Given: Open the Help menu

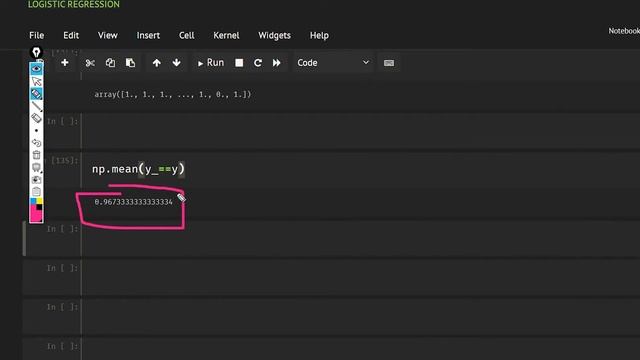Looking at the screenshot, I should click(x=319, y=36).
